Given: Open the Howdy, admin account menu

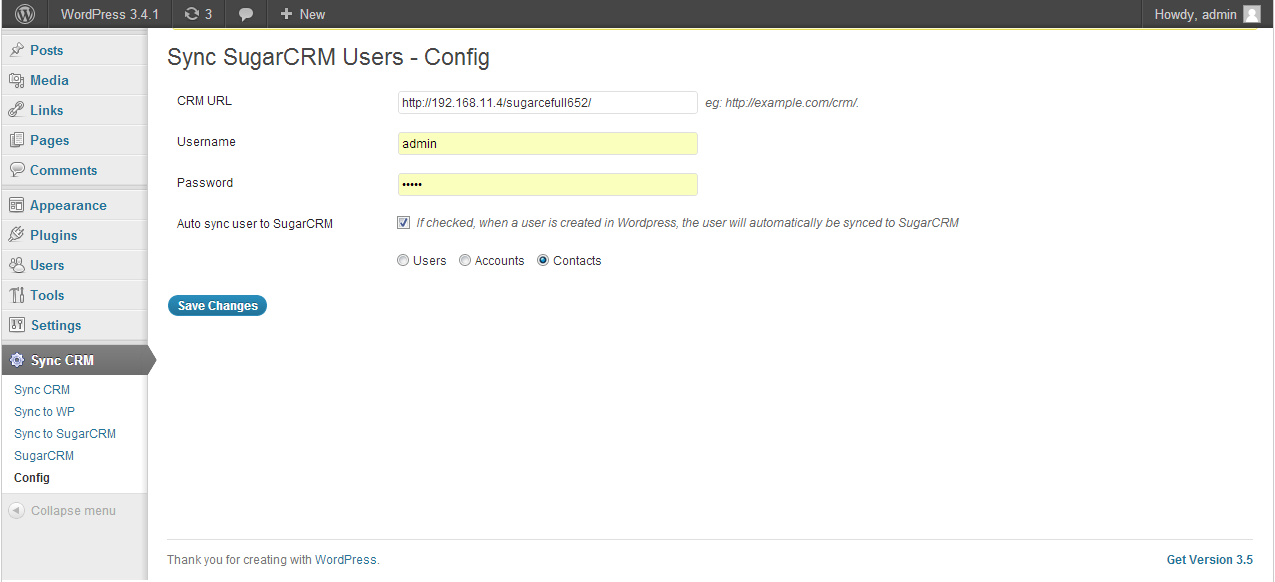Looking at the screenshot, I should (x=1207, y=14).
